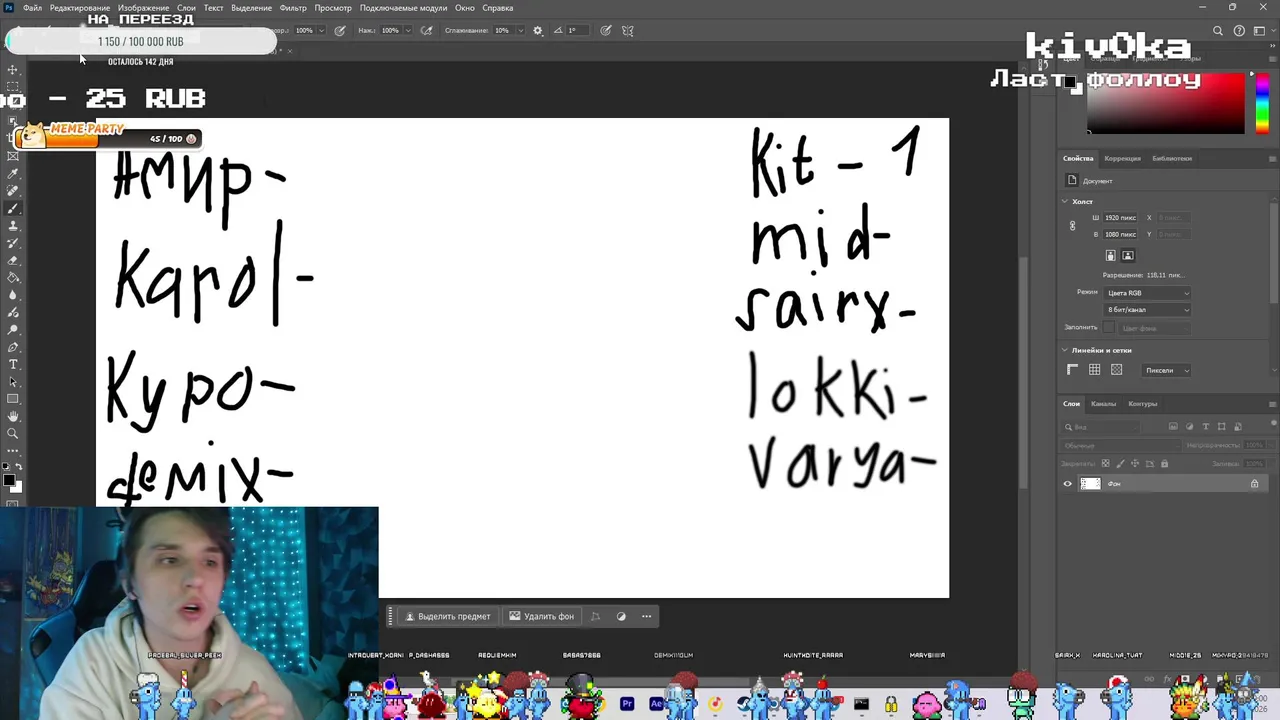Select the Move tool

[13, 70]
